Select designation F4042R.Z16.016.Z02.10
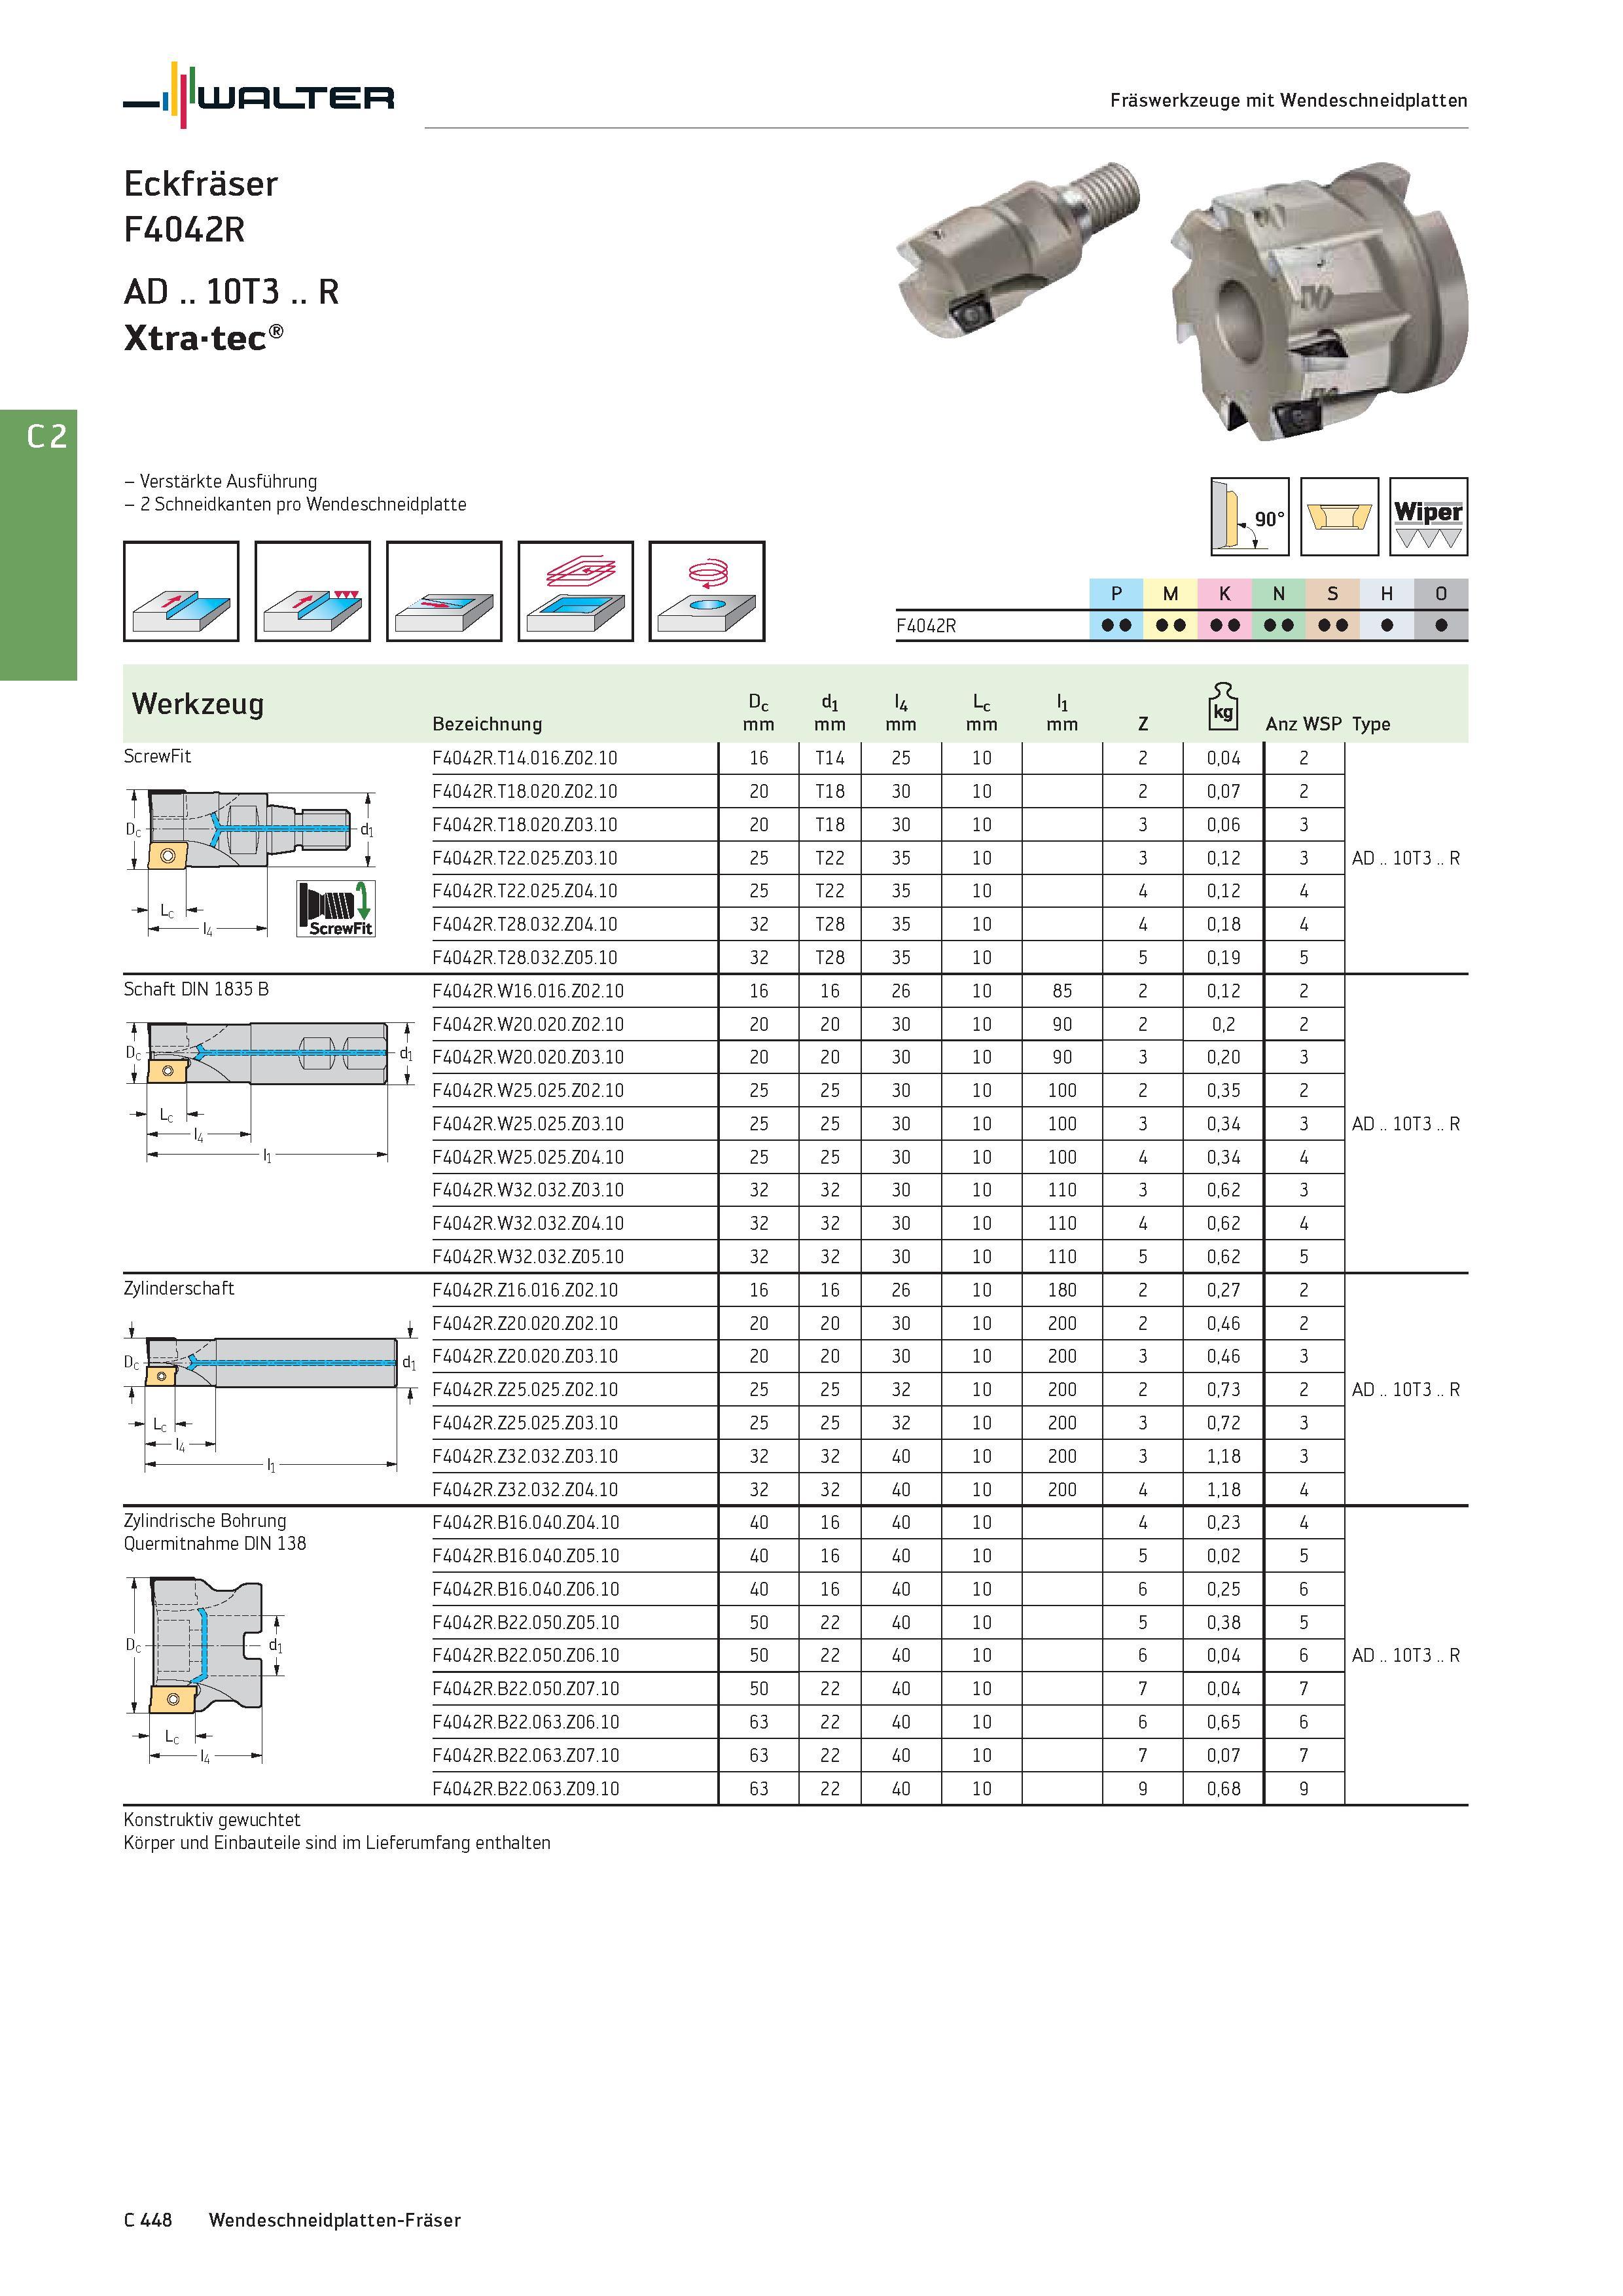 pos(525,1290)
